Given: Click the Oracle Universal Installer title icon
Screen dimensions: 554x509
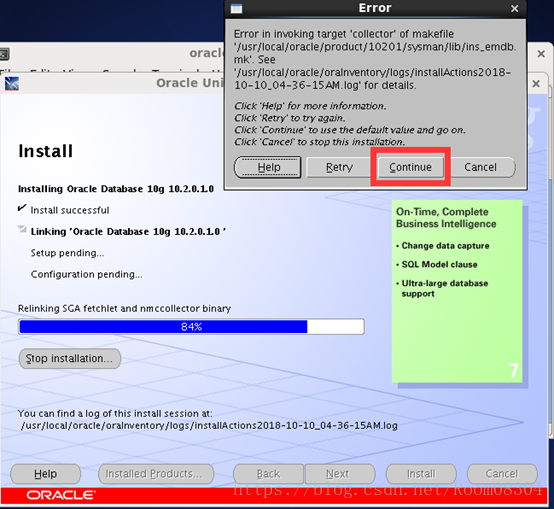Looking at the screenshot, I should [x=12, y=84].
